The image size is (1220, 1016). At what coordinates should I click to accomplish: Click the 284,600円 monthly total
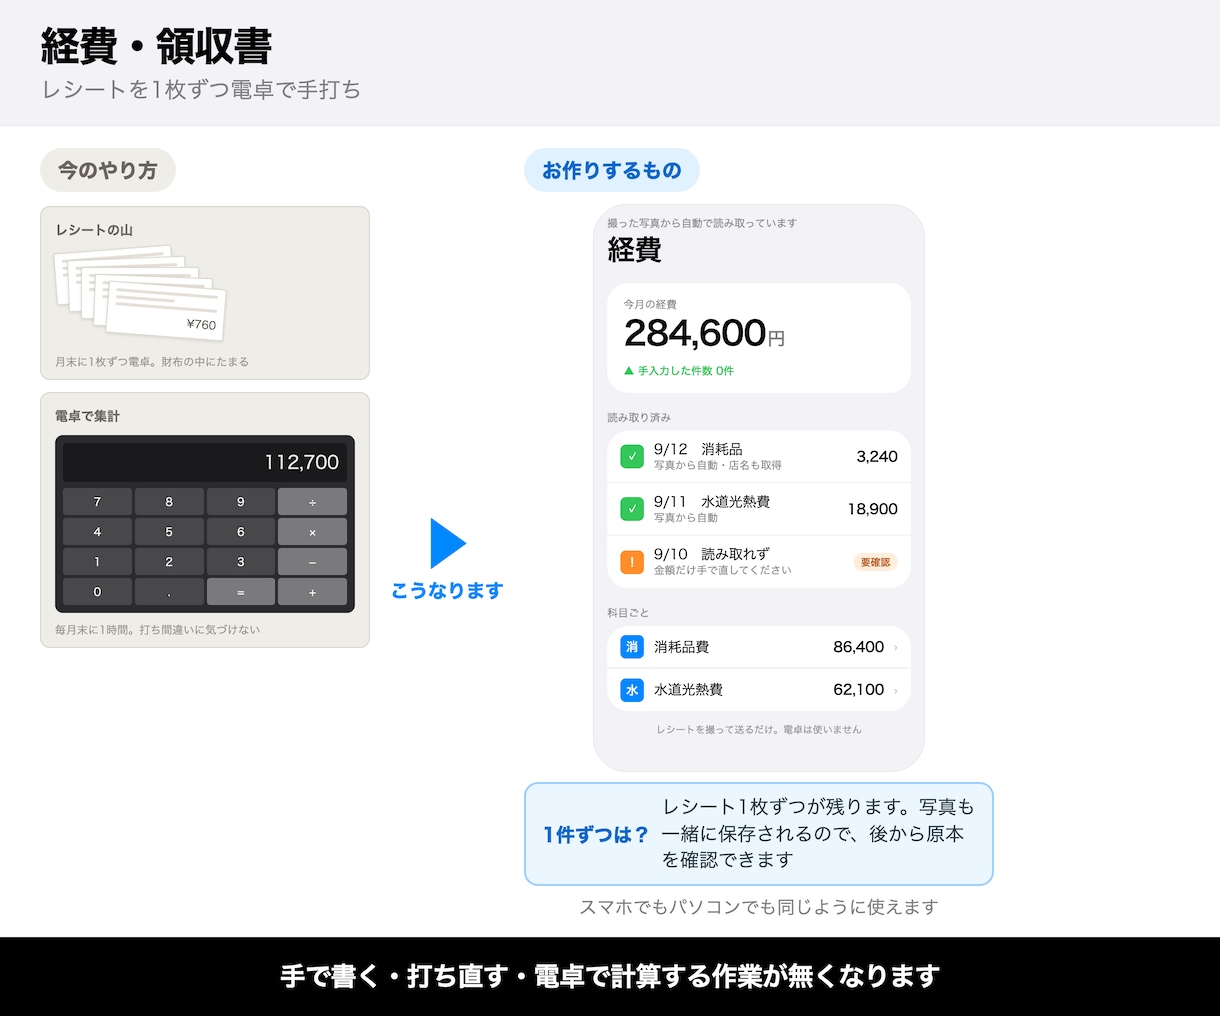tap(704, 333)
